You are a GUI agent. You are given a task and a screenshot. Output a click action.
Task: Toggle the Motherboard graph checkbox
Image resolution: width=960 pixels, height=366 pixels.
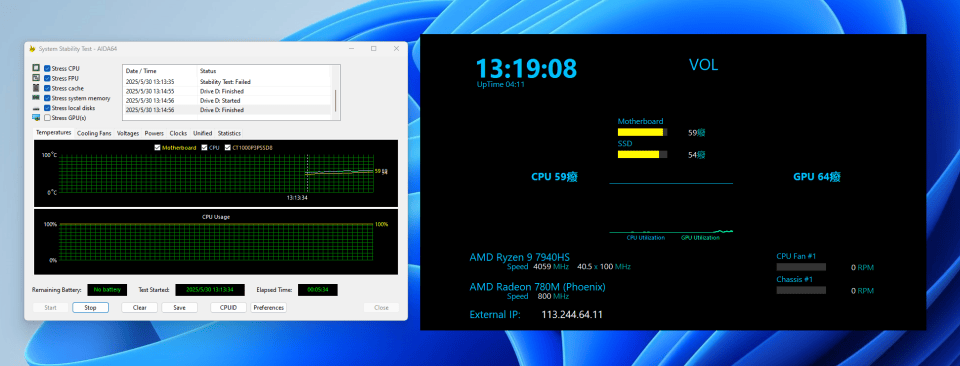pos(158,148)
